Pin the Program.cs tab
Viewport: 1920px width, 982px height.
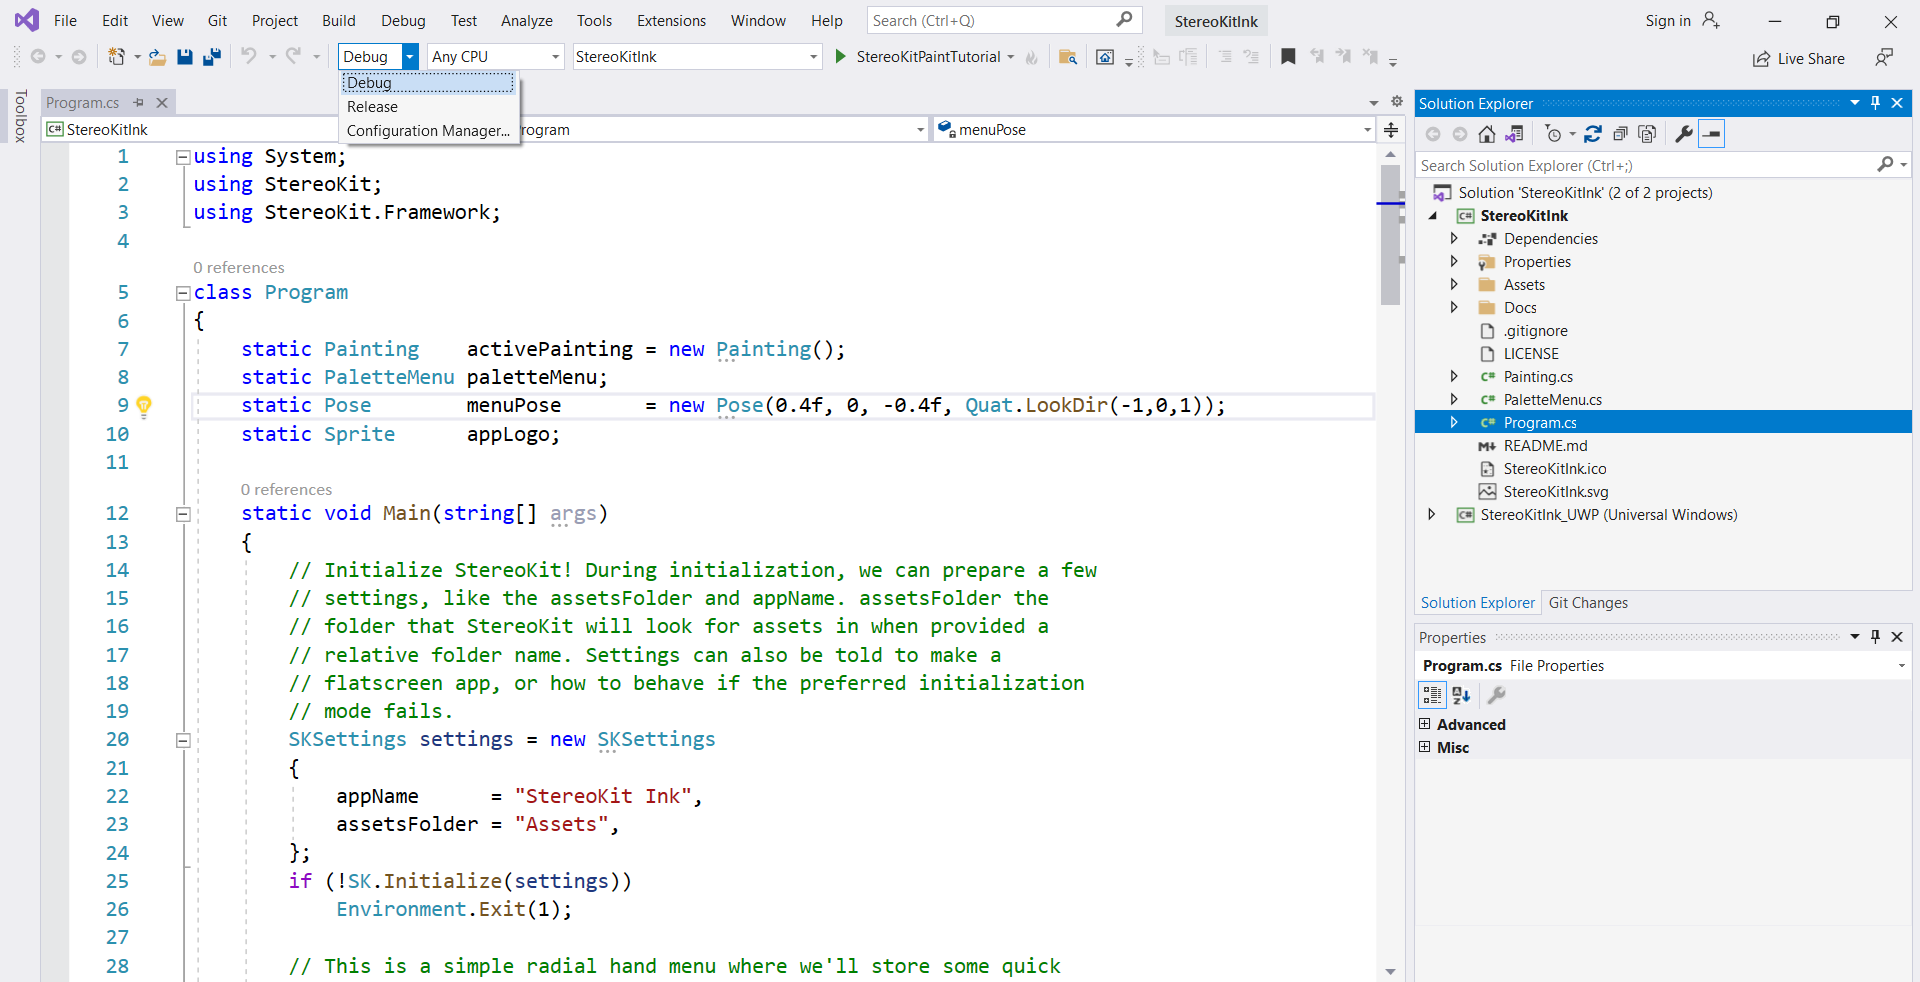tap(139, 102)
